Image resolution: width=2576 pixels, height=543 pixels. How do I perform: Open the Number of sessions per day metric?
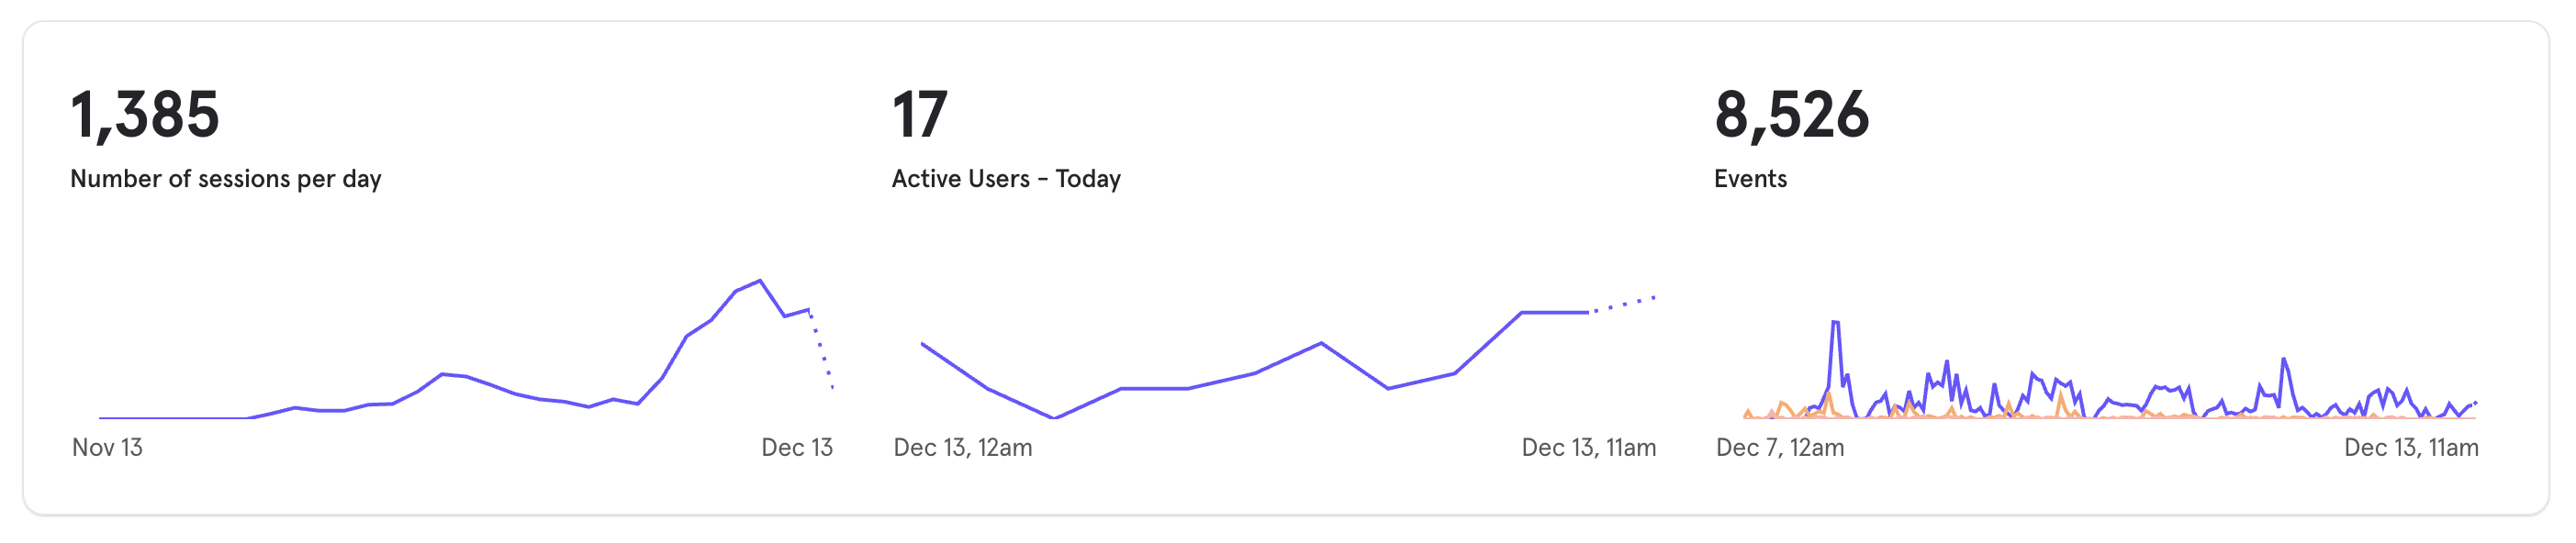(225, 179)
